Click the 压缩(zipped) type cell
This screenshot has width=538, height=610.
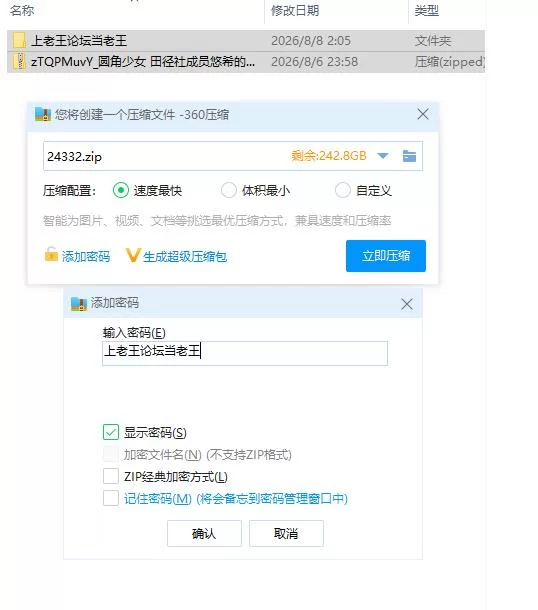coord(450,62)
